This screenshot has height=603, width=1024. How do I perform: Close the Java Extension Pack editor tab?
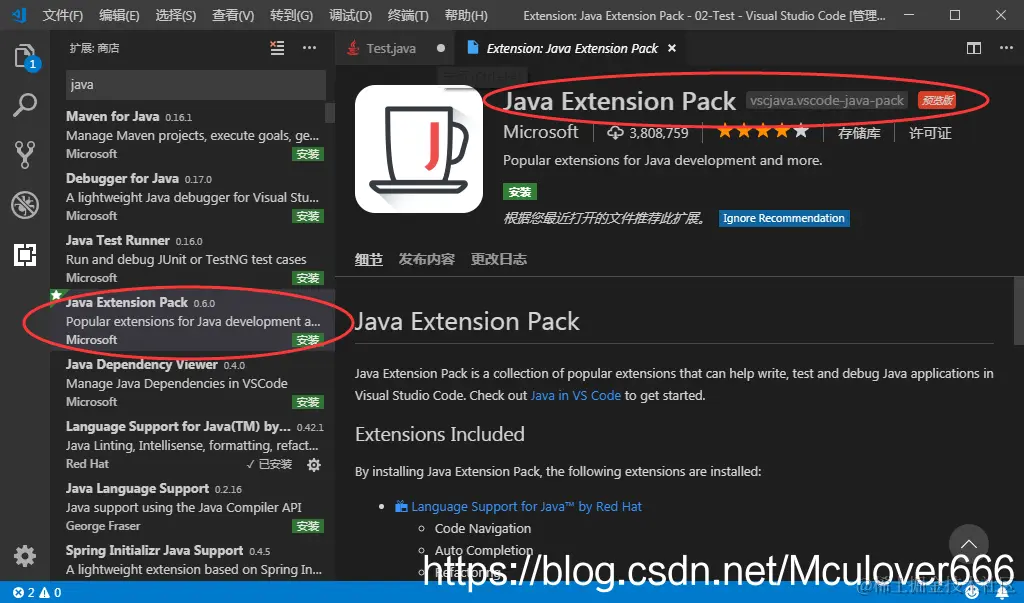coord(672,48)
